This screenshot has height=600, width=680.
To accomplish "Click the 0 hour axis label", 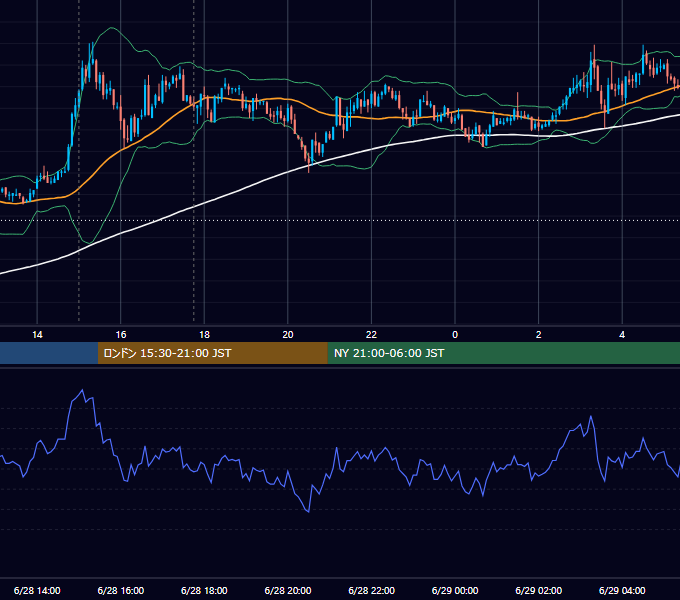I will coord(455,335).
